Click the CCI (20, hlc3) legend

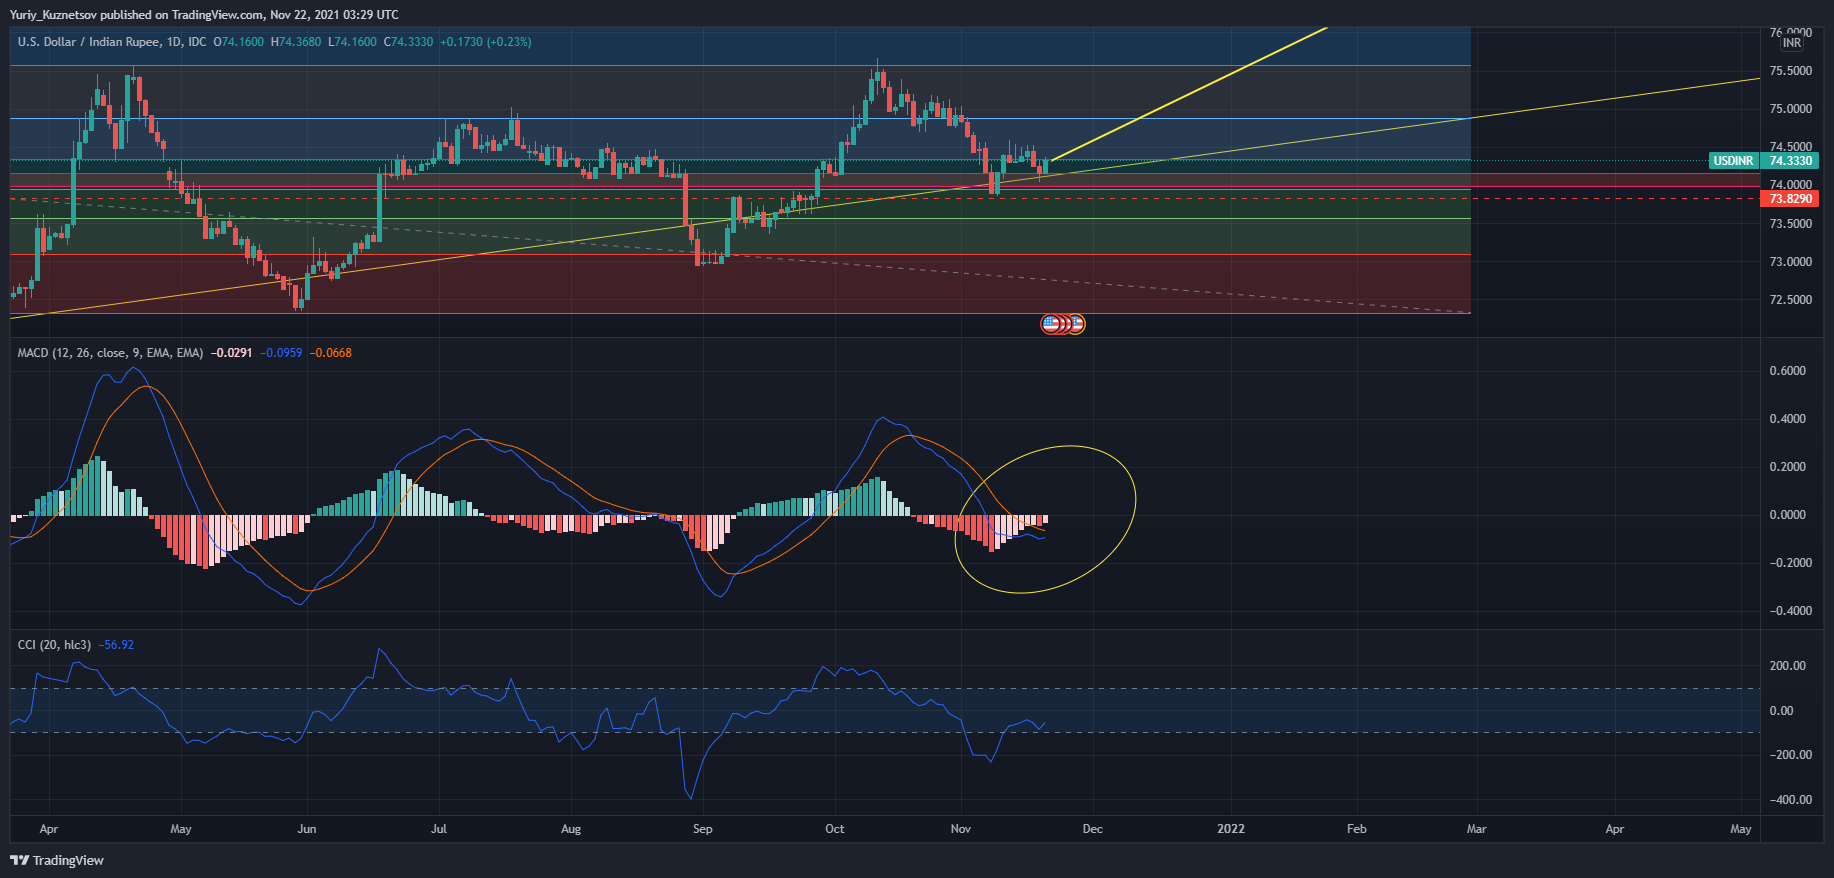54,645
